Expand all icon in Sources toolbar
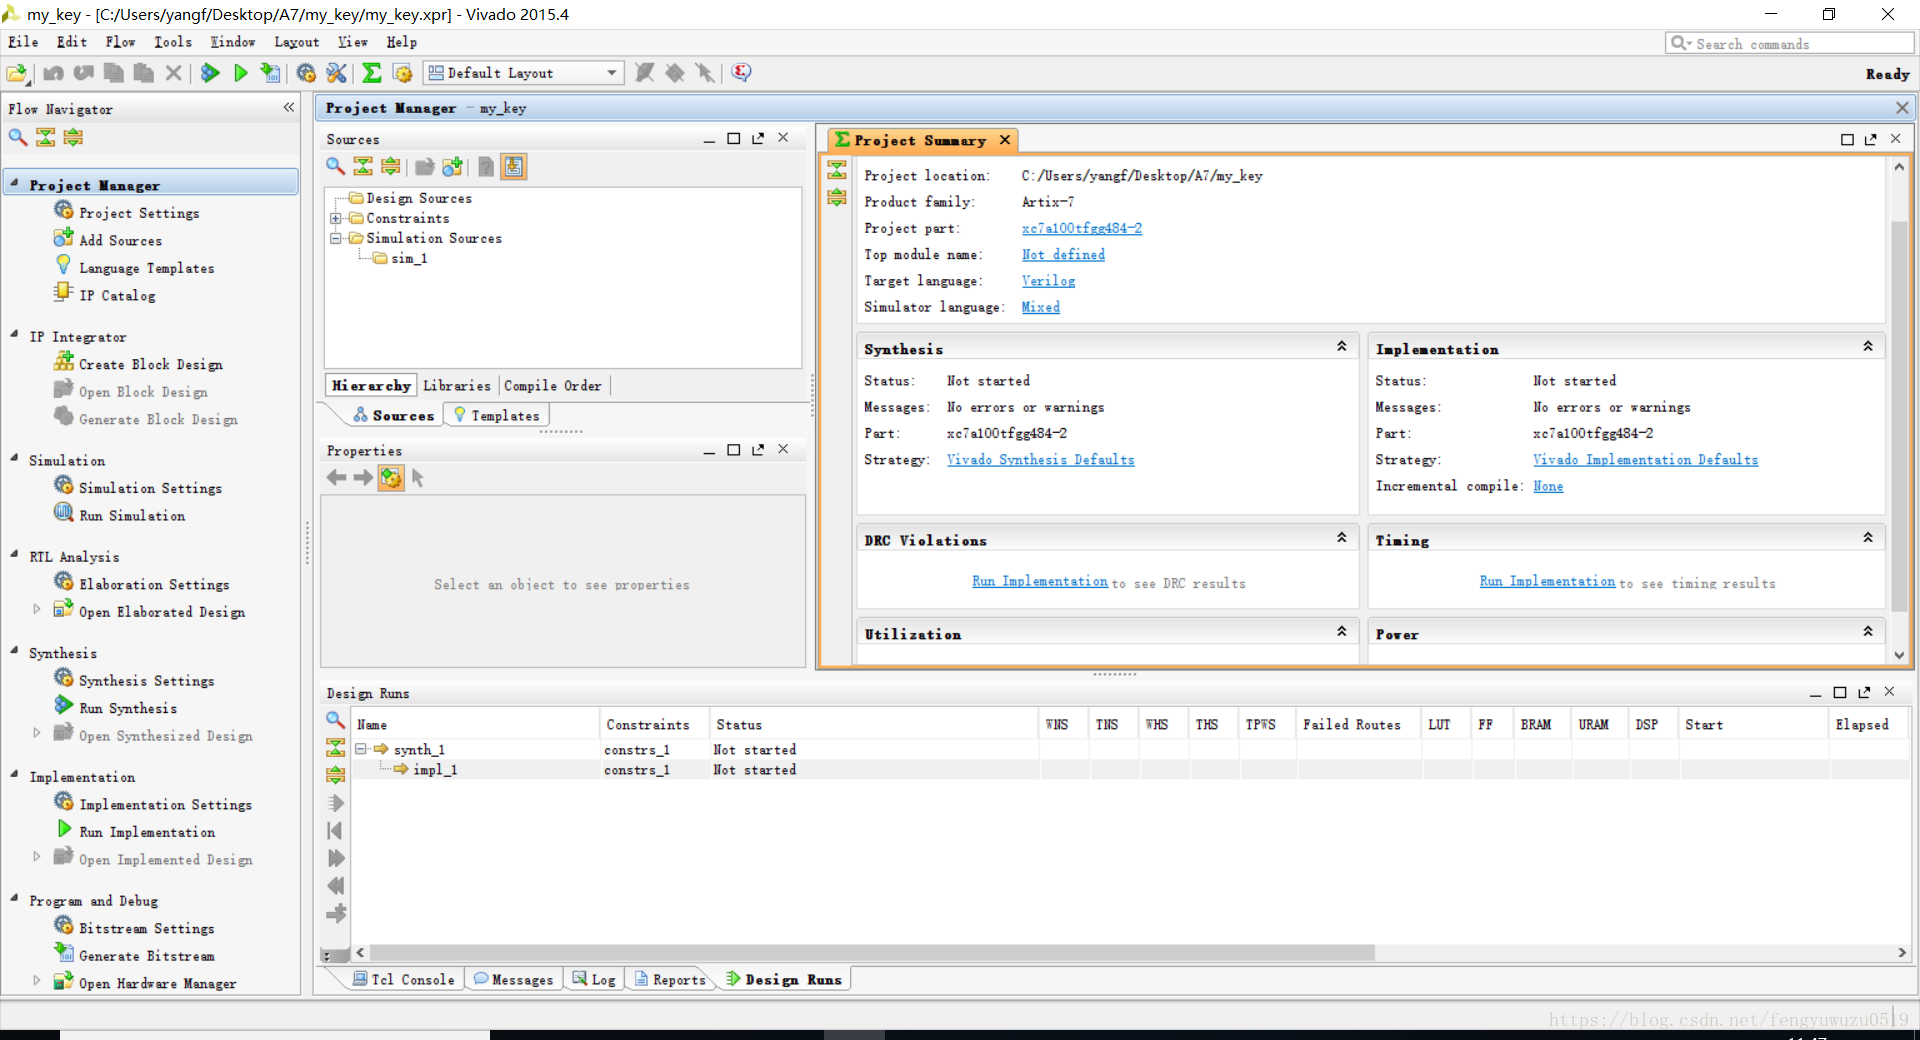Image resolution: width=1920 pixels, height=1040 pixels. (x=391, y=167)
